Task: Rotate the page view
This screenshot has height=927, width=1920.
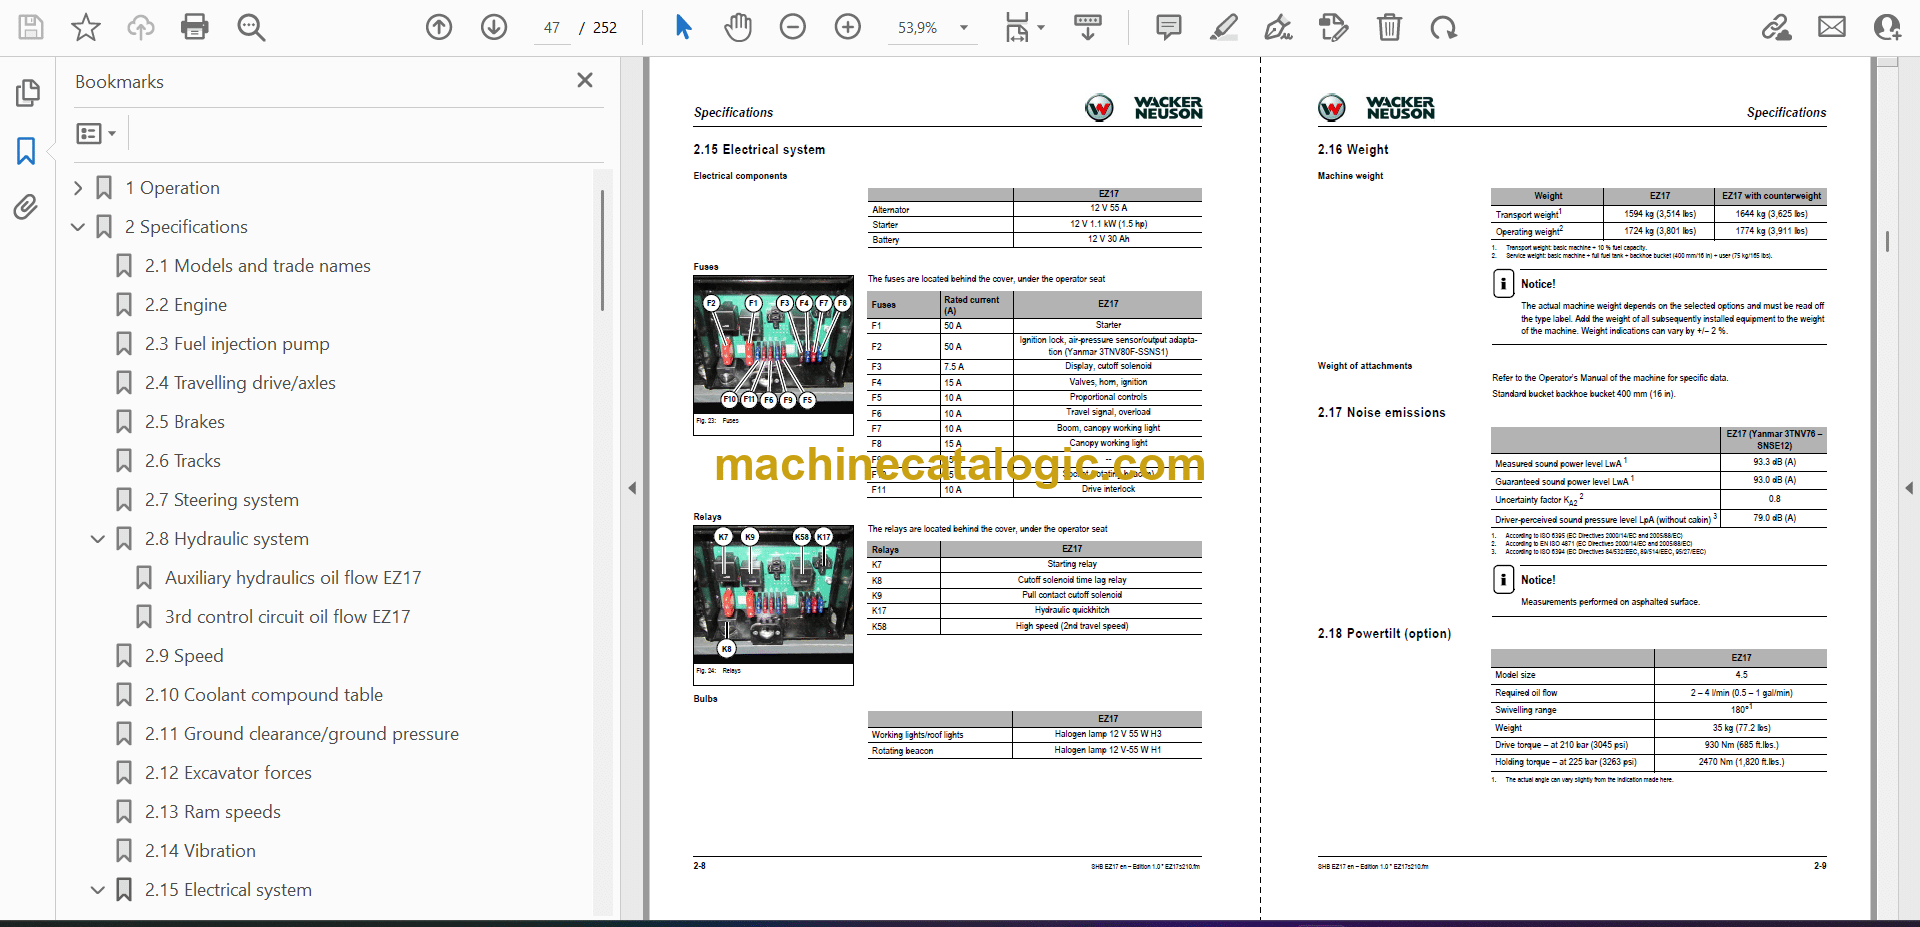Action: [x=1443, y=27]
